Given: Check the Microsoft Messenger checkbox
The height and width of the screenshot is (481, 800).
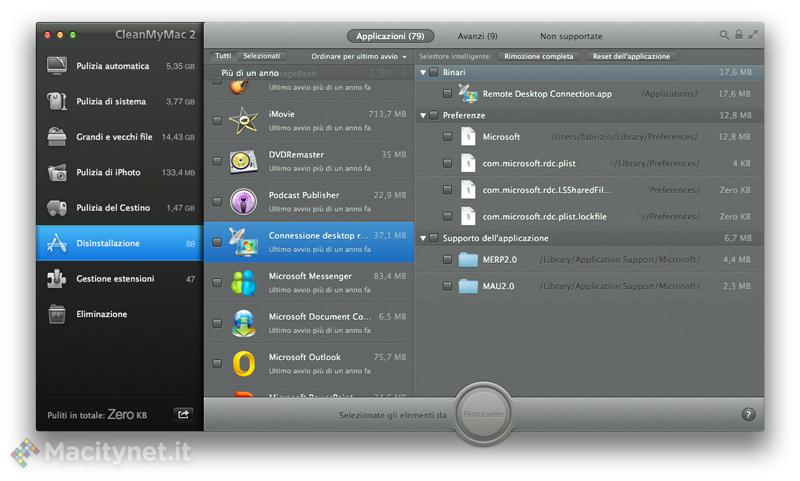Looking at the screenshot, I should [217, 283].
